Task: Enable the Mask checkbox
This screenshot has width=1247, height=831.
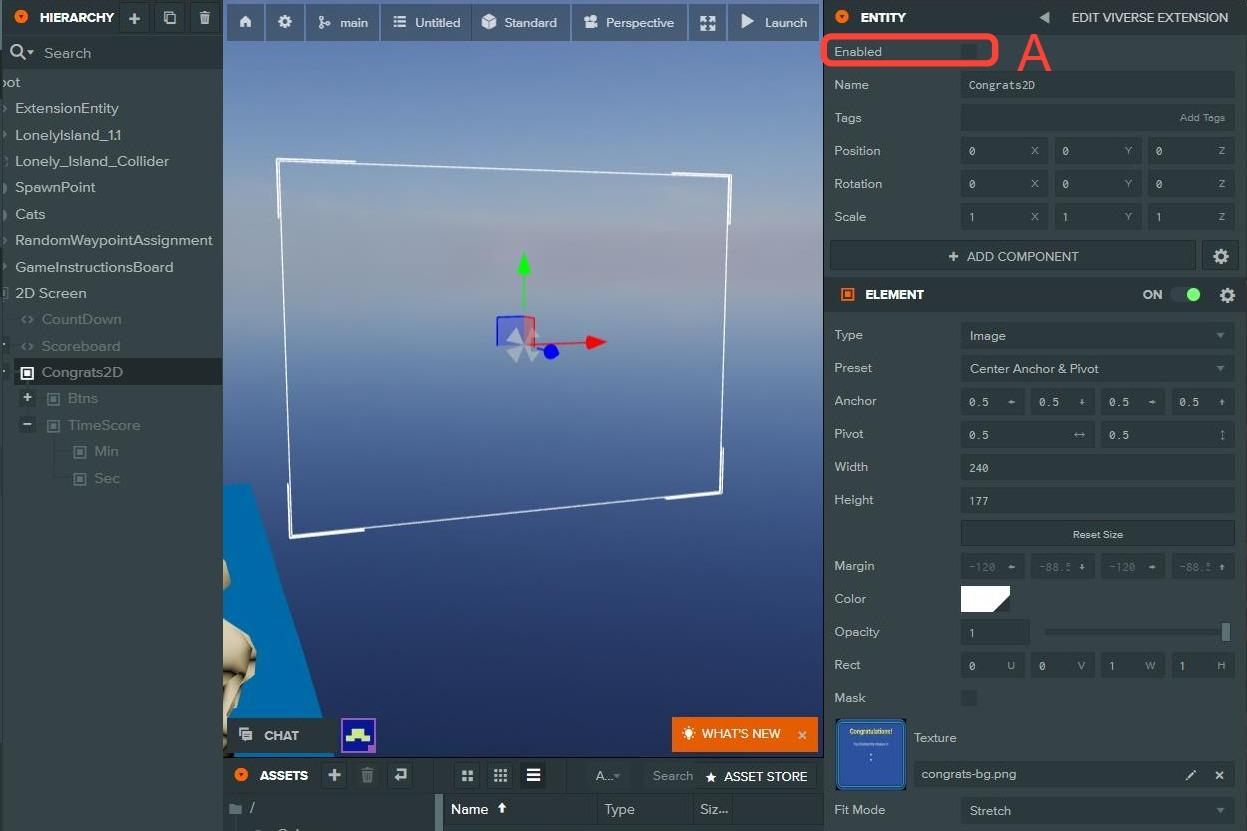Action: click(969, 698)
